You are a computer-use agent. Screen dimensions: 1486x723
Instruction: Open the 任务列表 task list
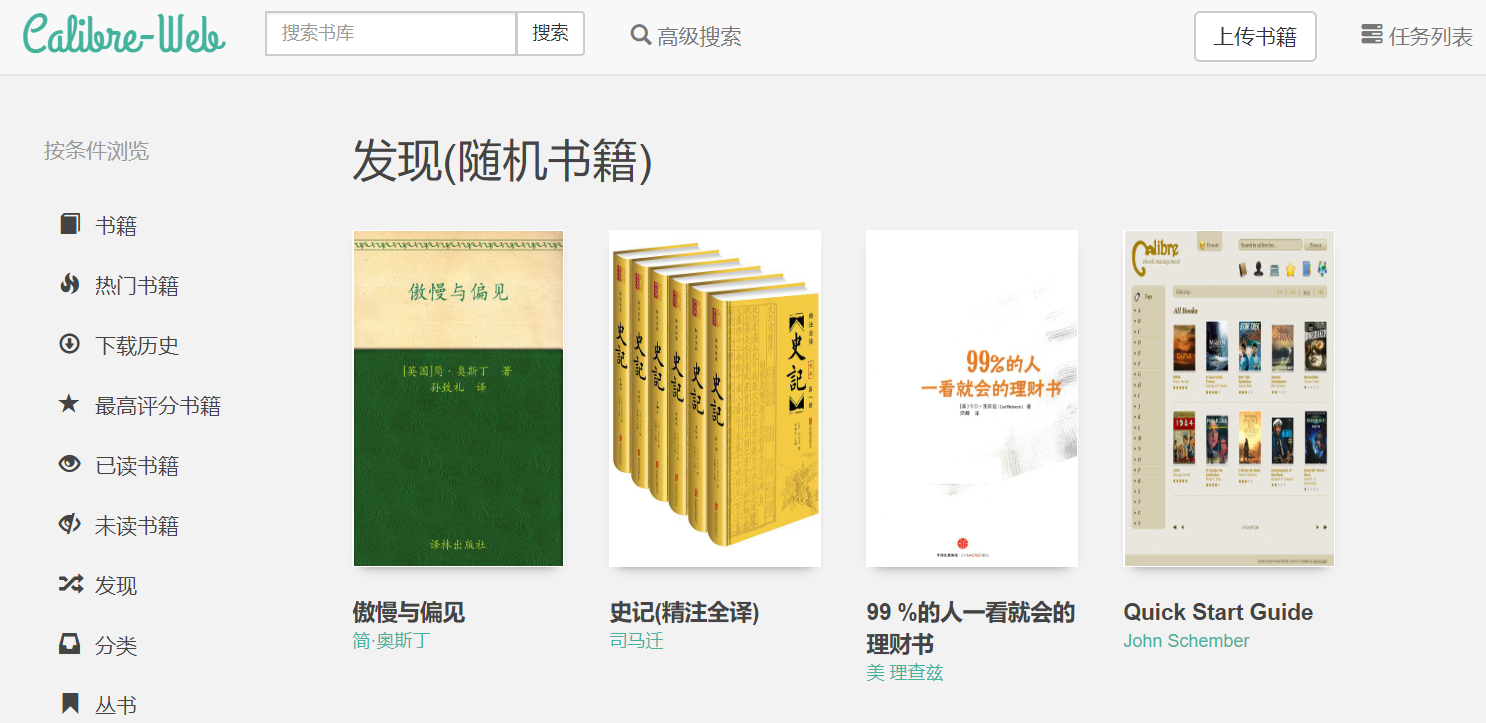1417,36
